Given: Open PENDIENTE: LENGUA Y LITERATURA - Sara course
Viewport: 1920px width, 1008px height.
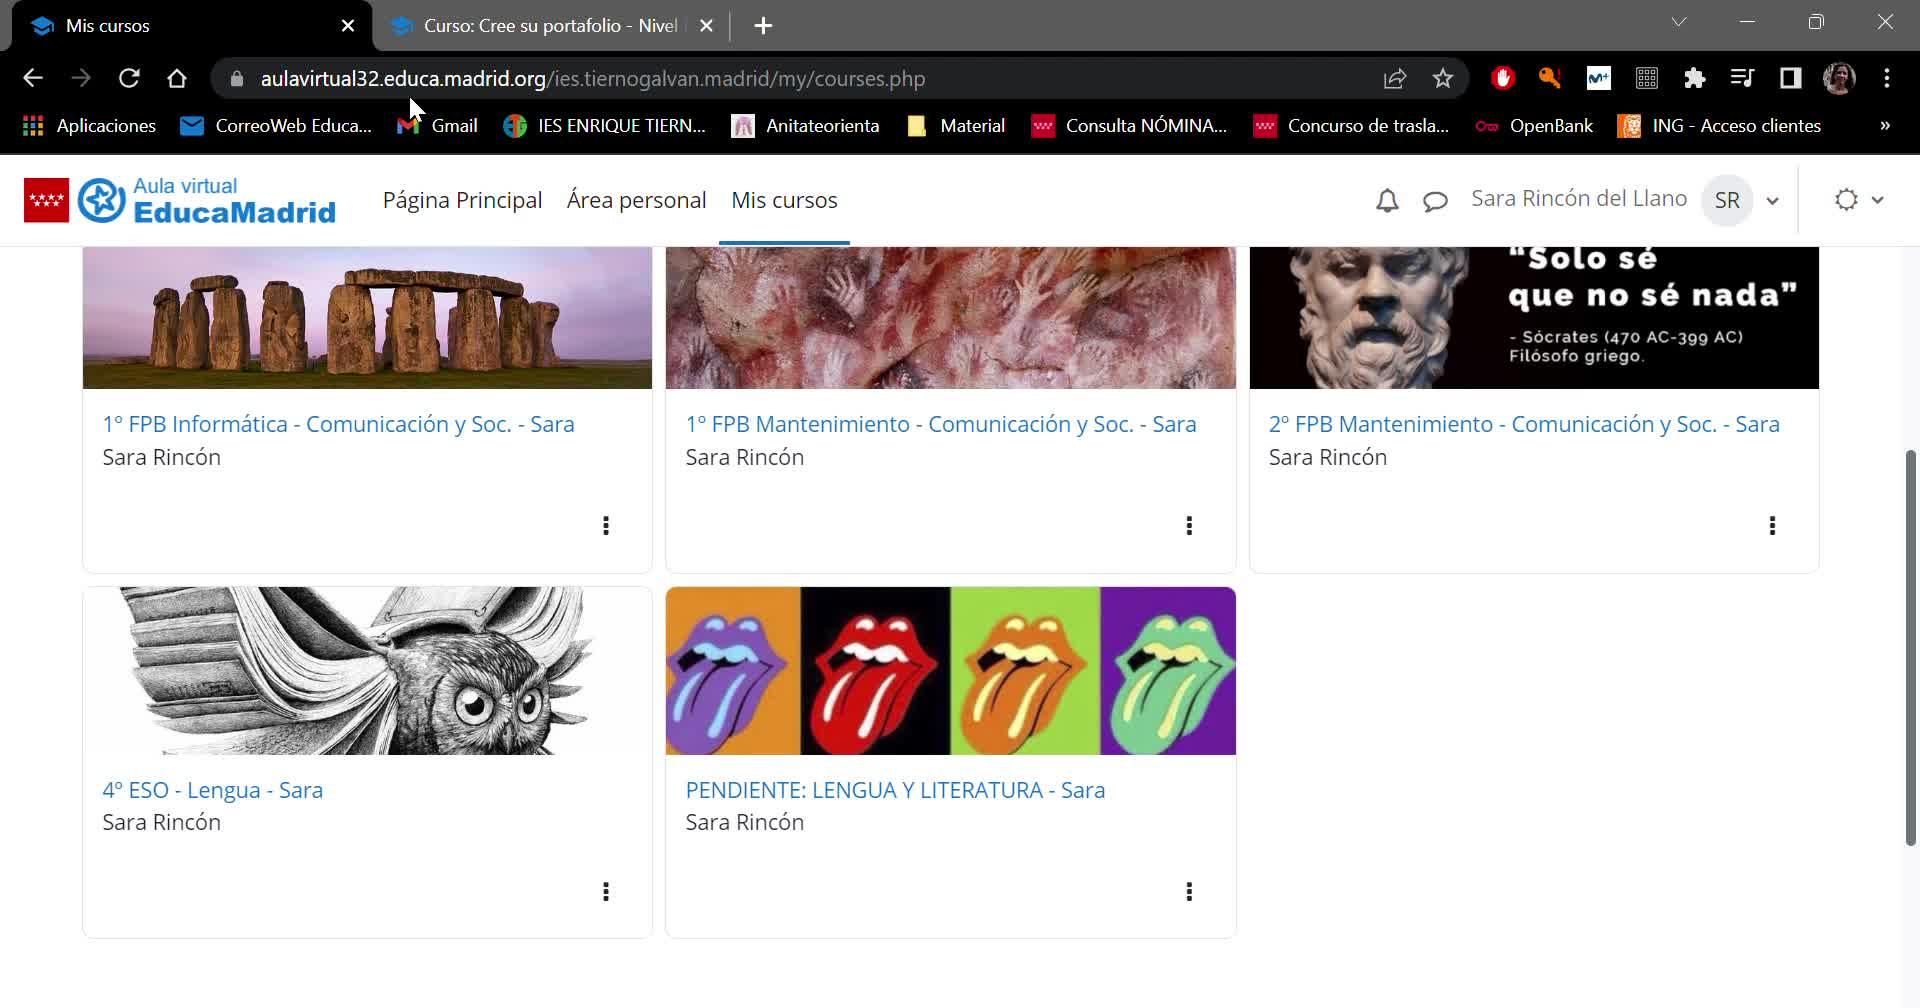Looking at the screenshot, I should 895,790.
